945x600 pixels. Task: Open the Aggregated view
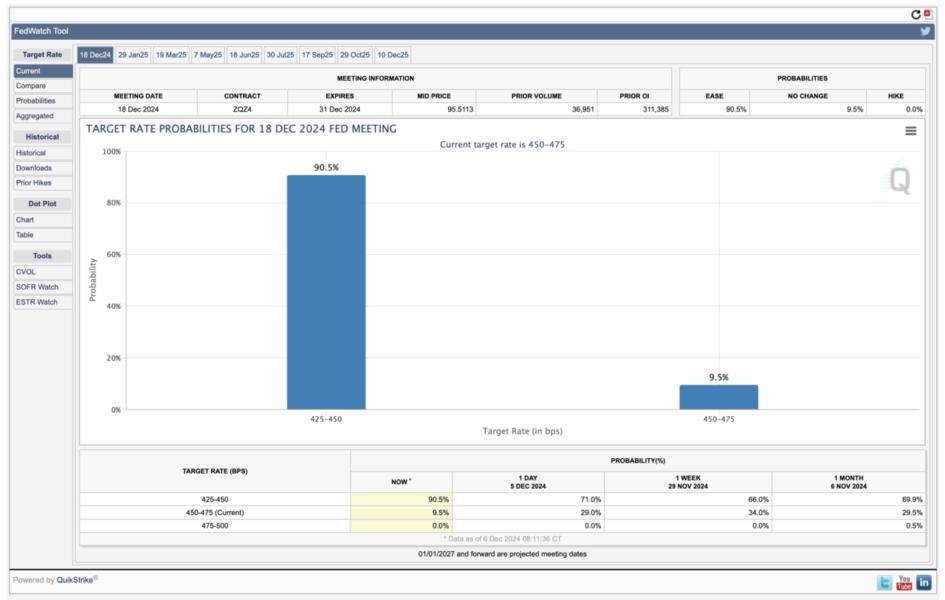coord(35,116)
